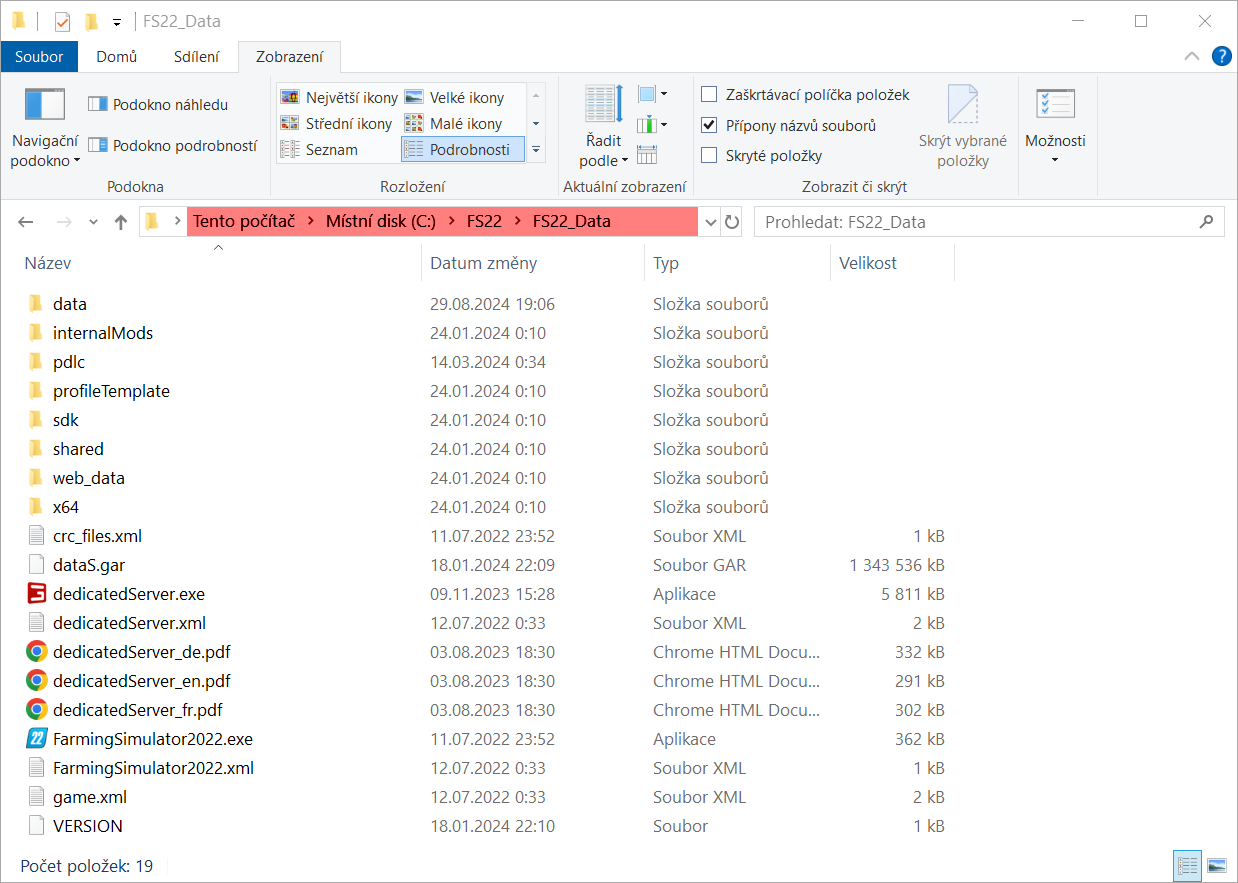Go up one folder level arrow
The width and height of the screenshot is (1238, 883).
[x=121, y=222]
